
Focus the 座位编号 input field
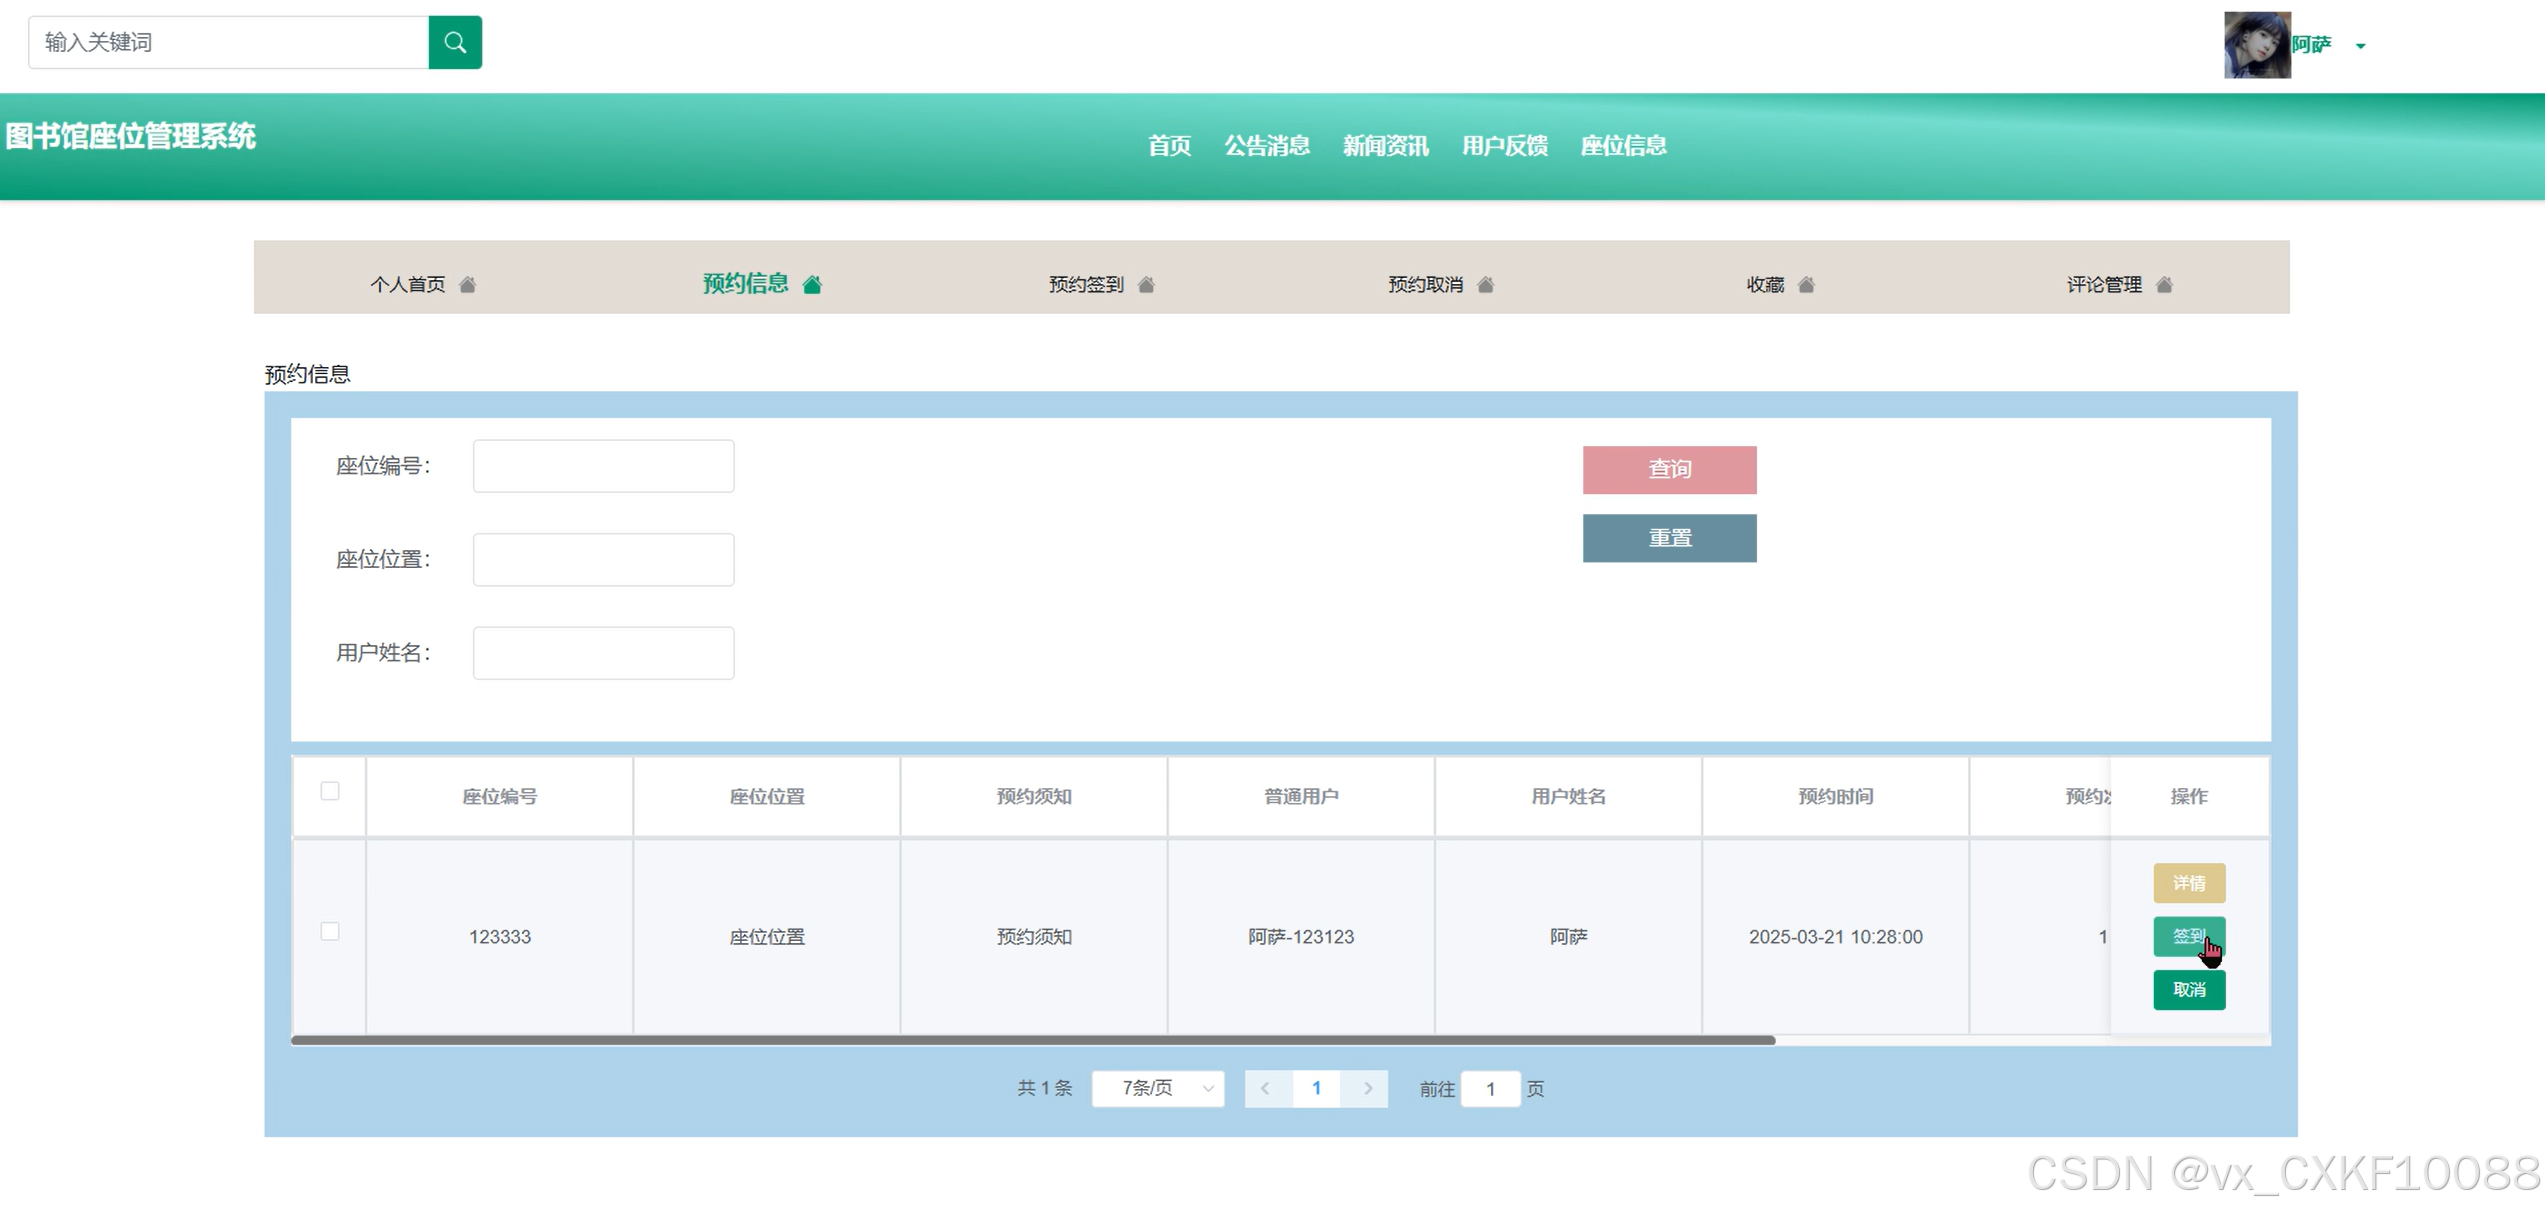(603, 466)
